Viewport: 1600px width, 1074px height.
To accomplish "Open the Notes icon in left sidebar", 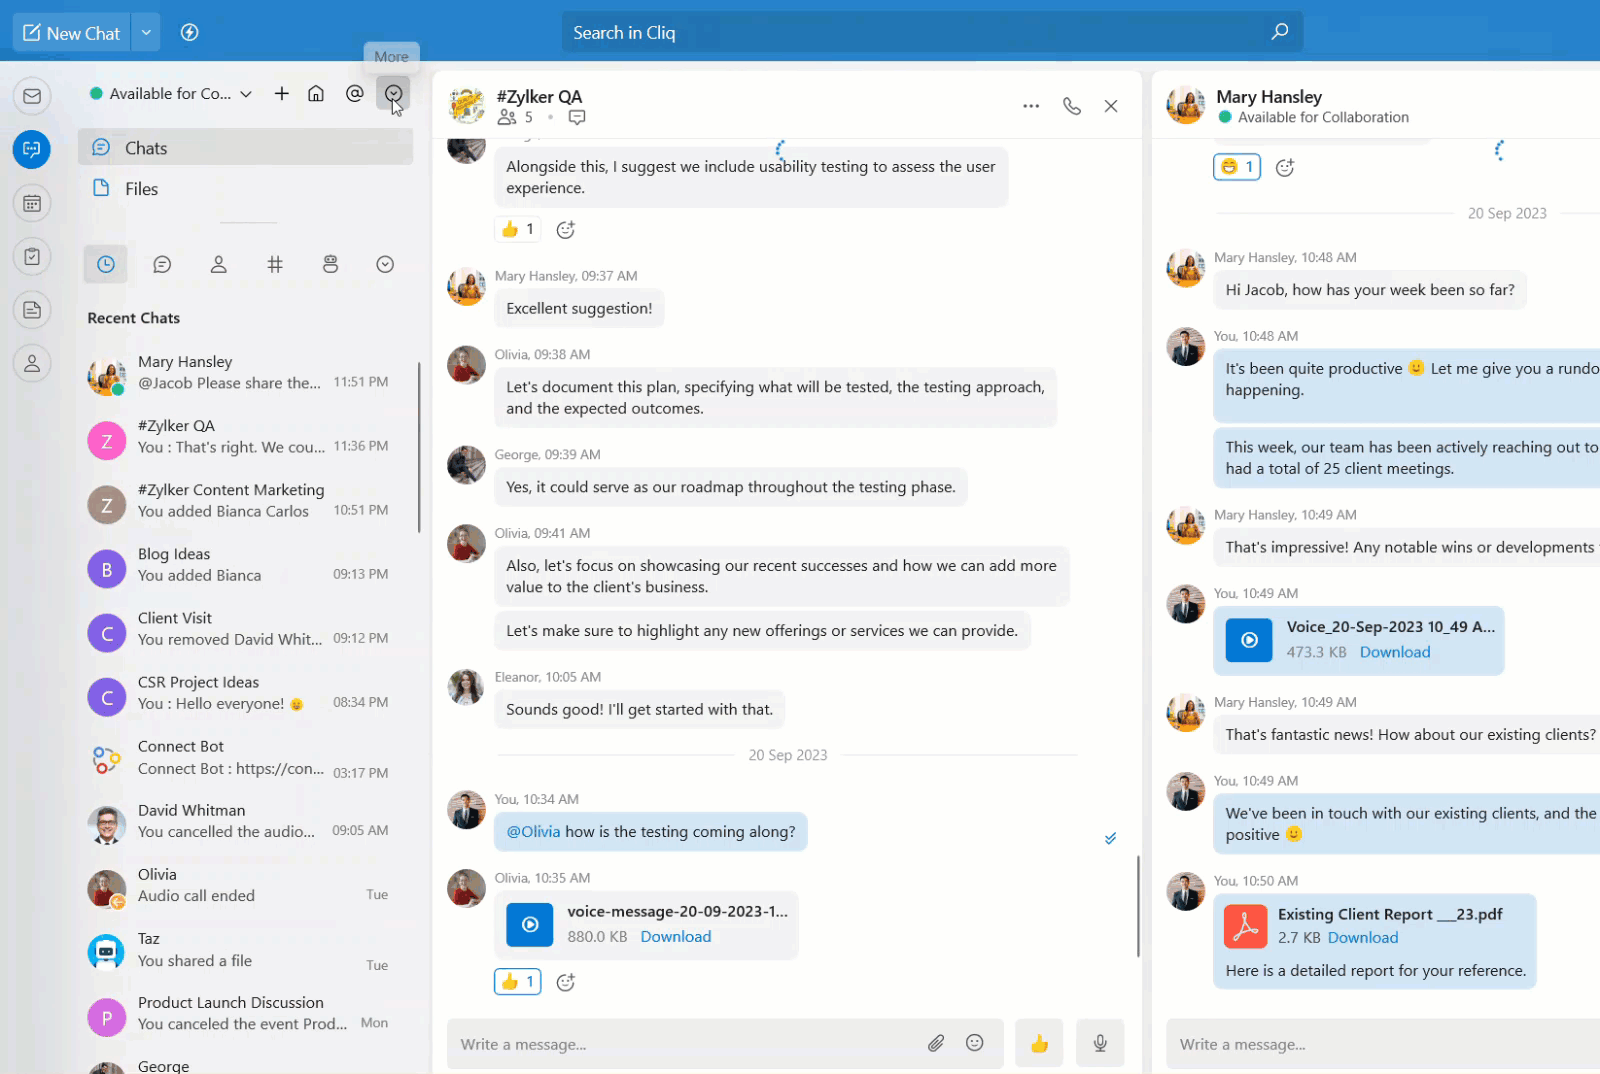I will click(32, 310).
